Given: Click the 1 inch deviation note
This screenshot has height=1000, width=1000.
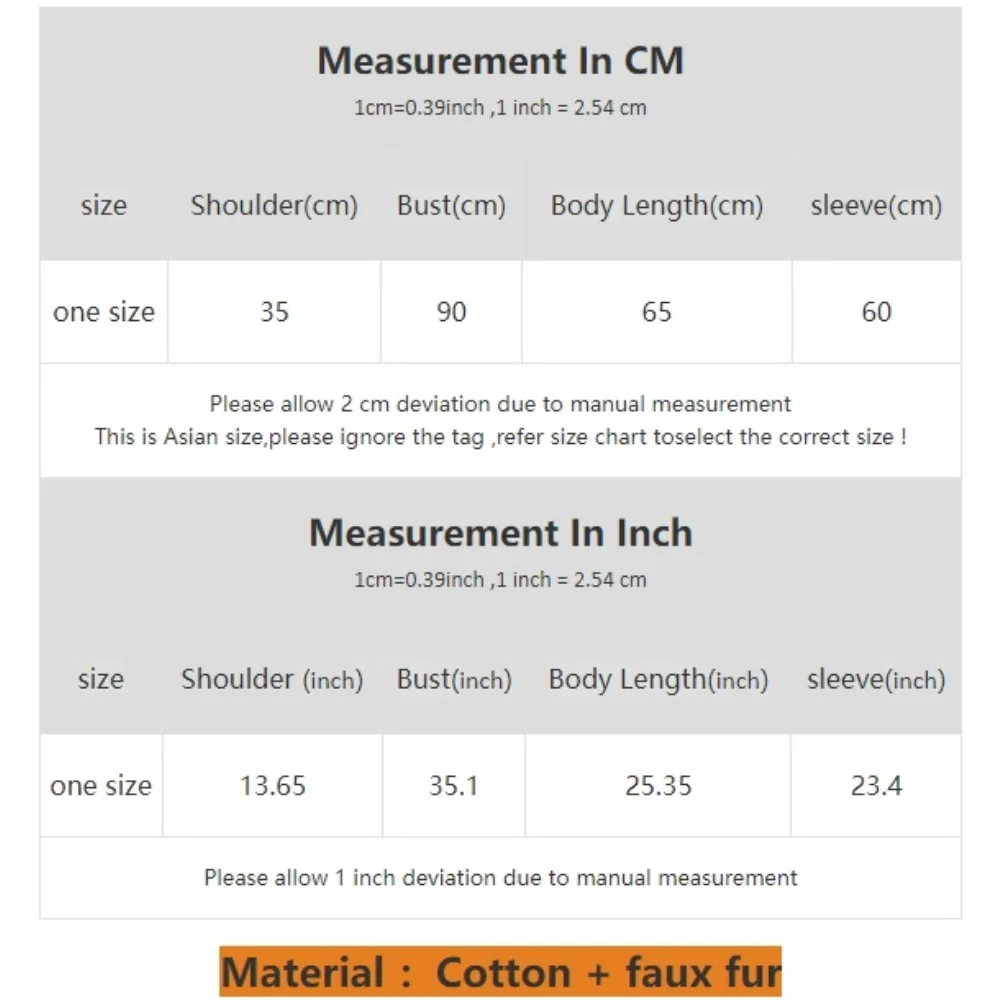Looking at the screenshot, I should [500, 878].
